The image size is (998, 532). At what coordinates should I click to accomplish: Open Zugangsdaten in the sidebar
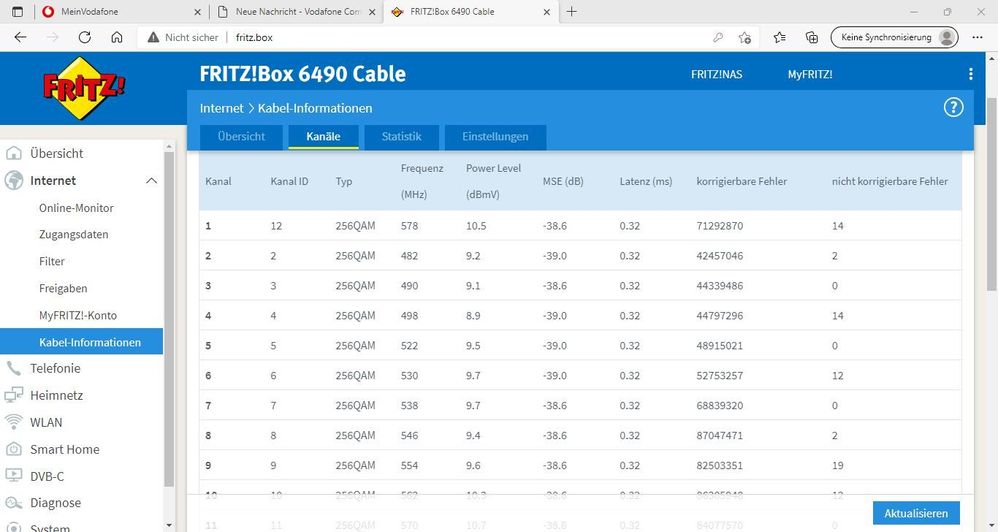coord(74,235)
